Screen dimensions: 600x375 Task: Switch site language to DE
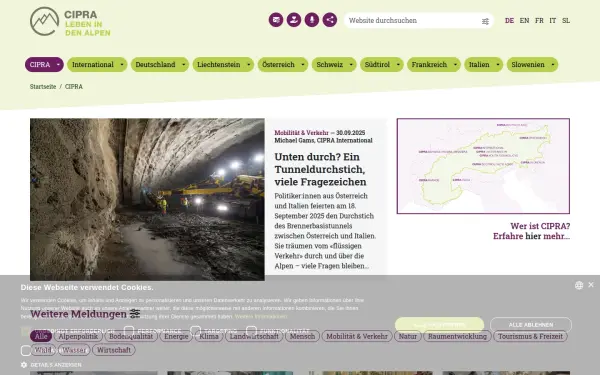pos(509,21)
